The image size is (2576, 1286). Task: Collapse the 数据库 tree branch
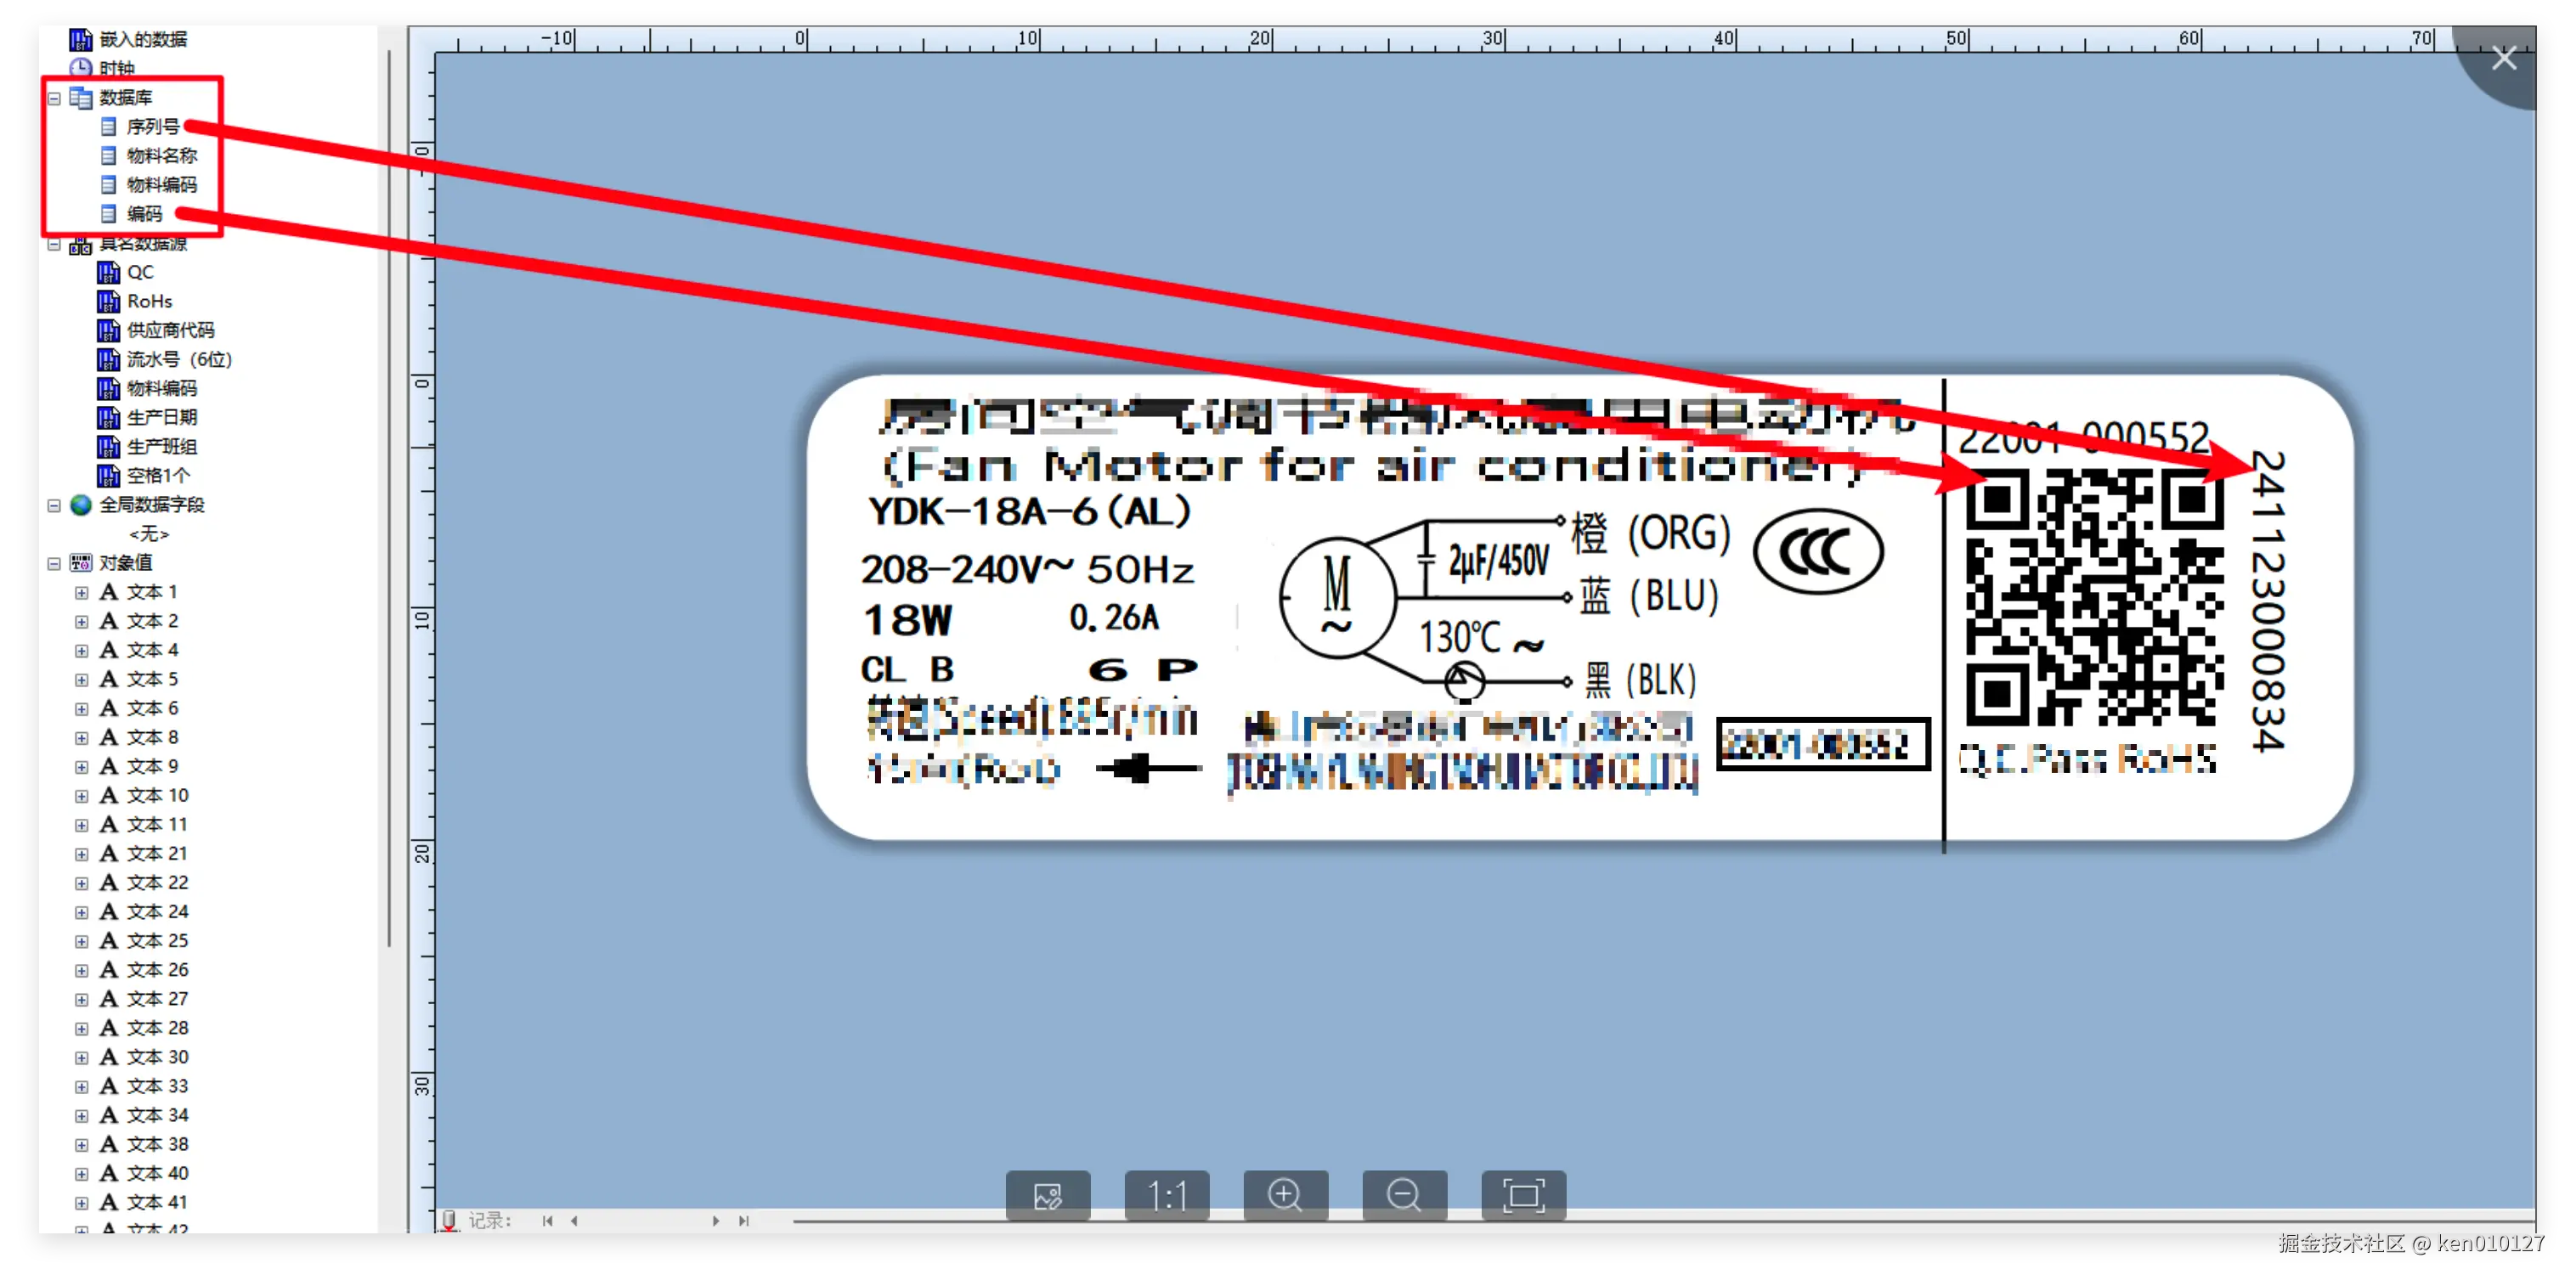pos(54,97)
